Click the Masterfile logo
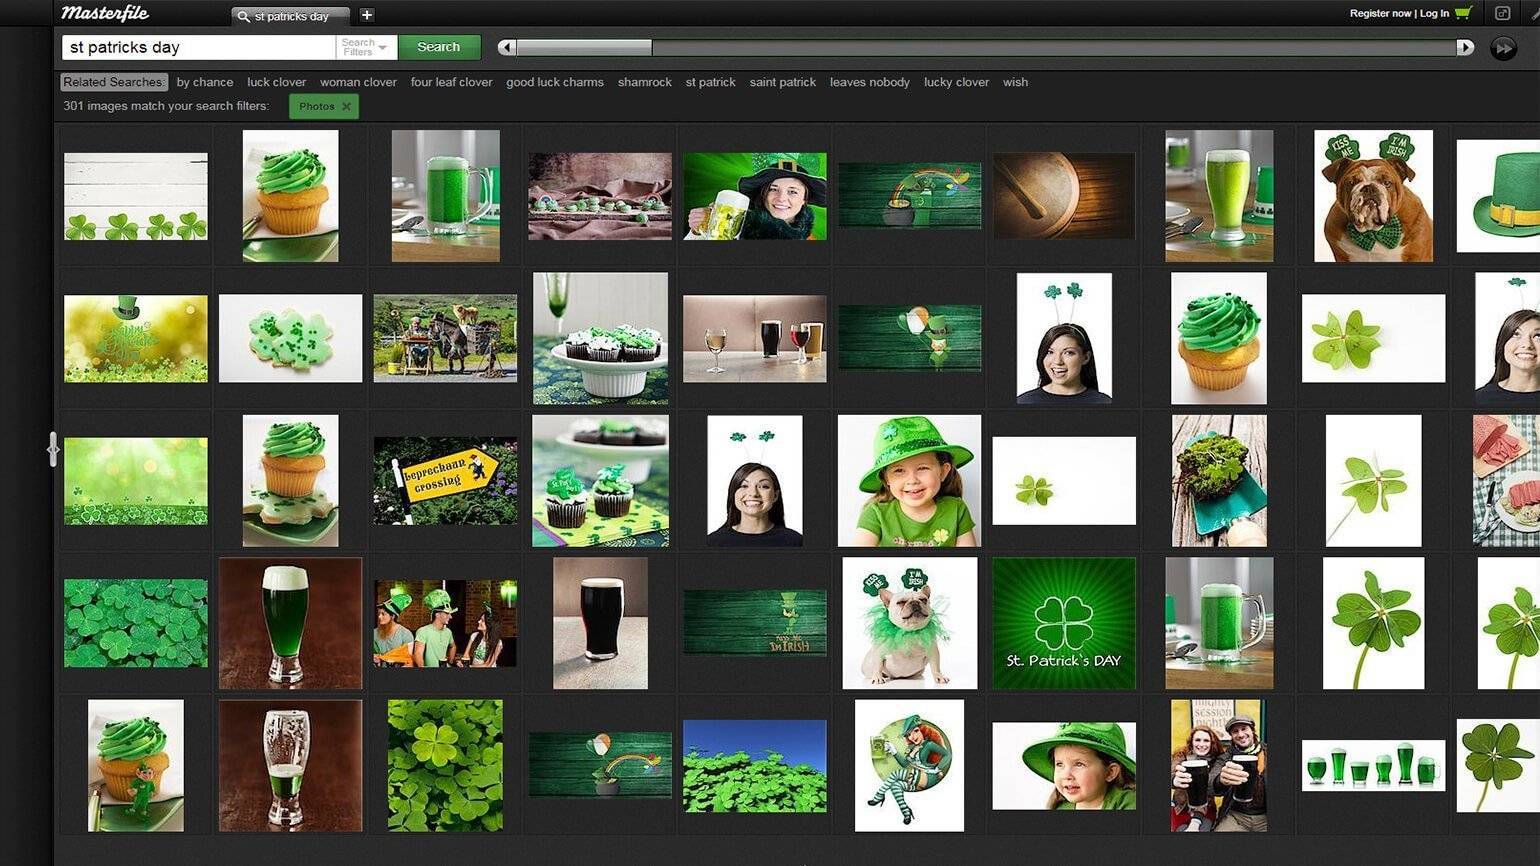 pyautogui.click(x=105, y=13)
